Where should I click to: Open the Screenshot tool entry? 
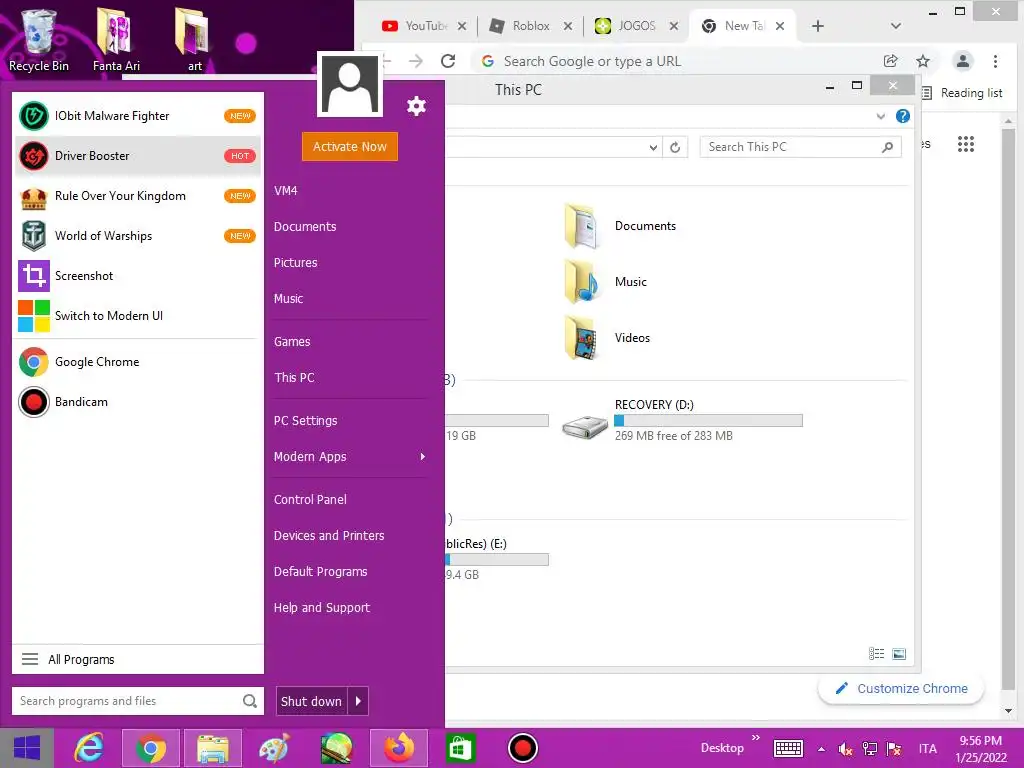pos(137,276)
